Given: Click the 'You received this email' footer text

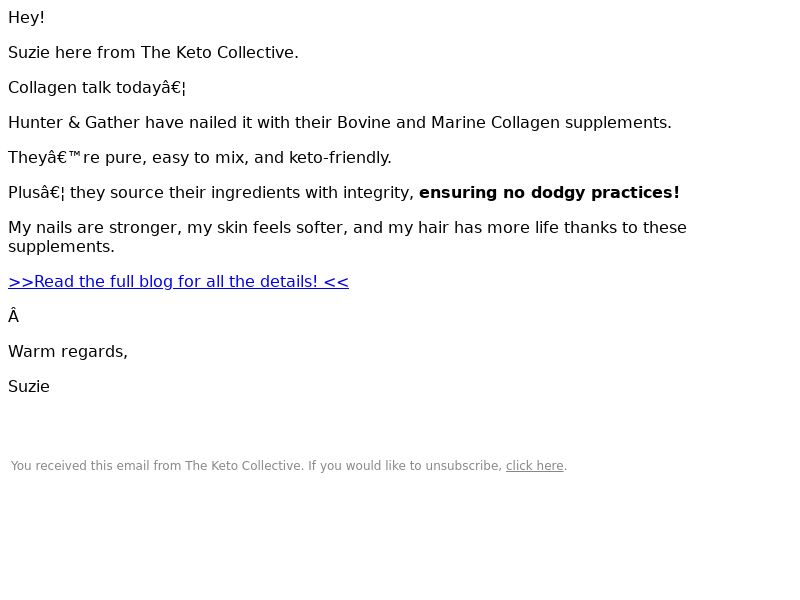Looking at the screenshot, I should point(96,466).
